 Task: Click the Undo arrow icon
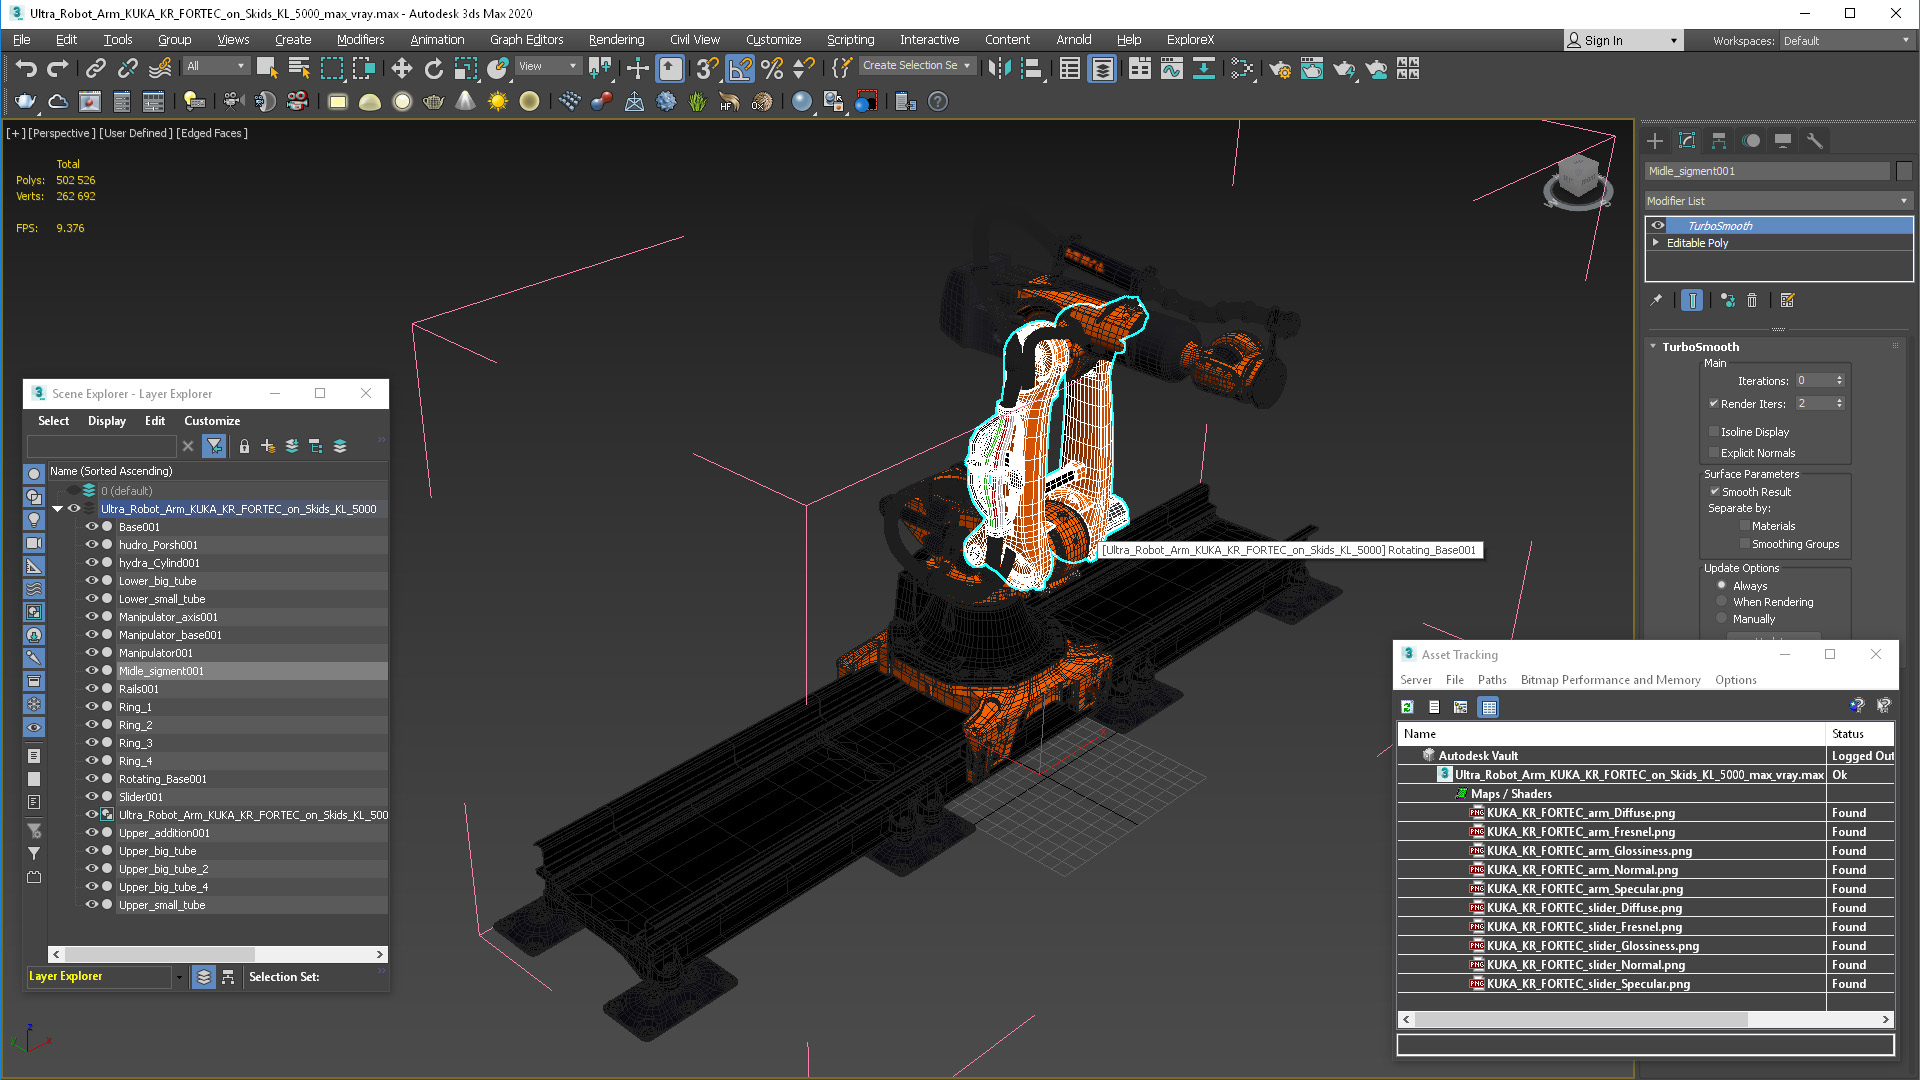pos(26,68)
